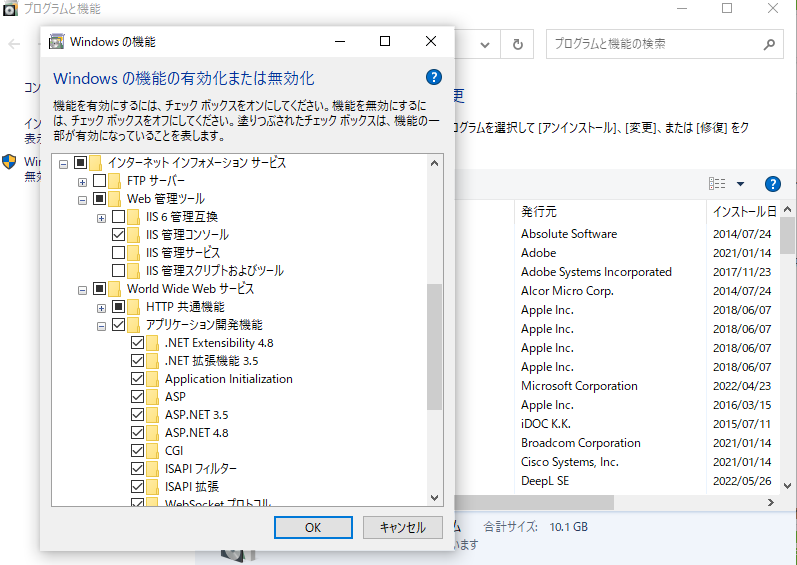
Task: Click feature tree scroll down arrow
Action: pos(434,498)
